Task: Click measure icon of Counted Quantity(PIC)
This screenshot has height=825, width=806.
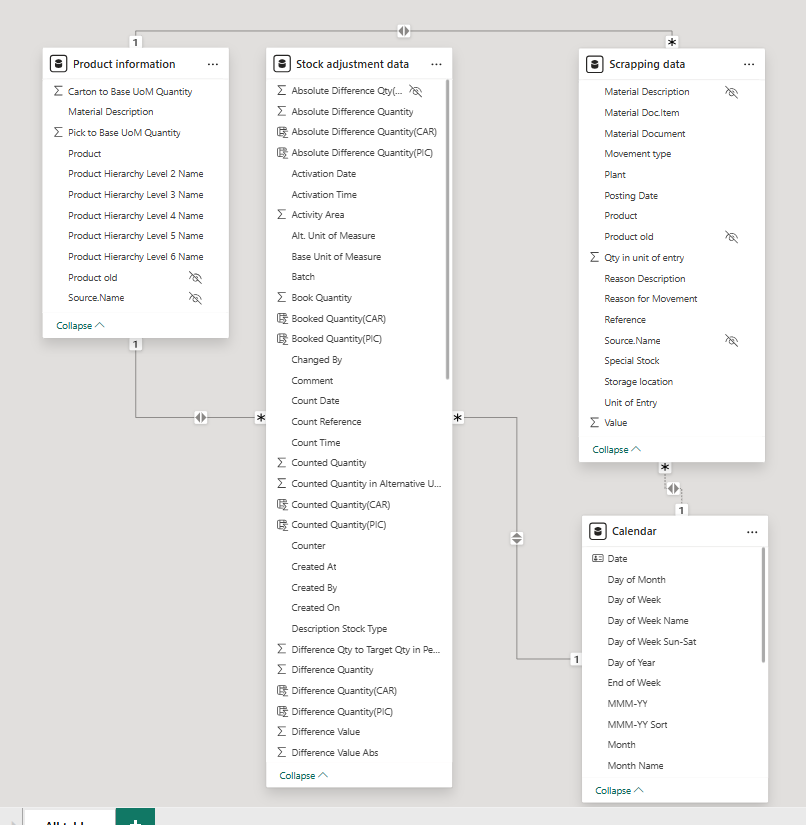Action: [282, 525]
